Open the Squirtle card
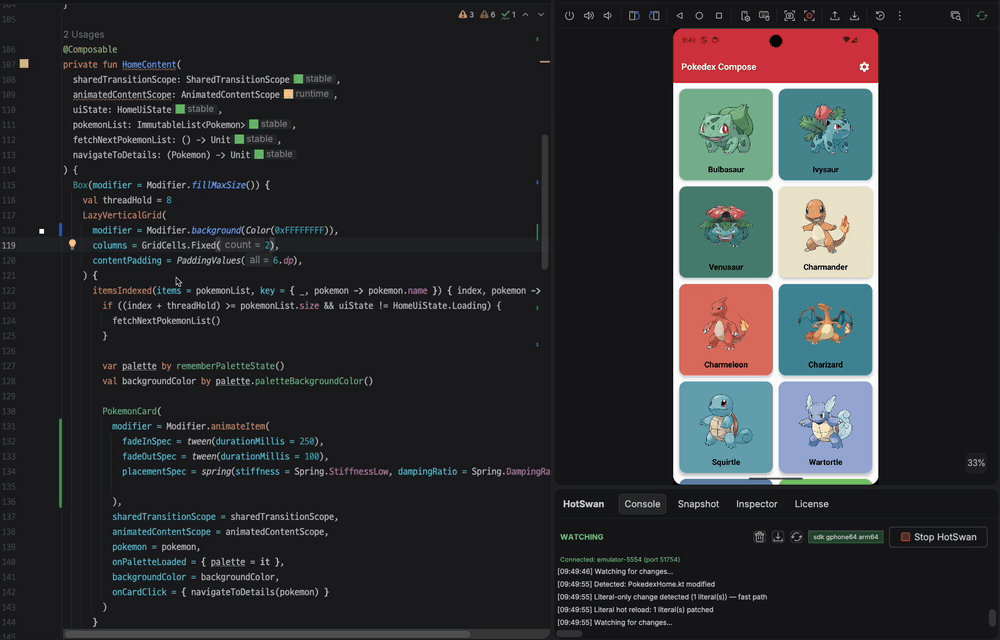The image size is (1000, 640). point(726,427)
